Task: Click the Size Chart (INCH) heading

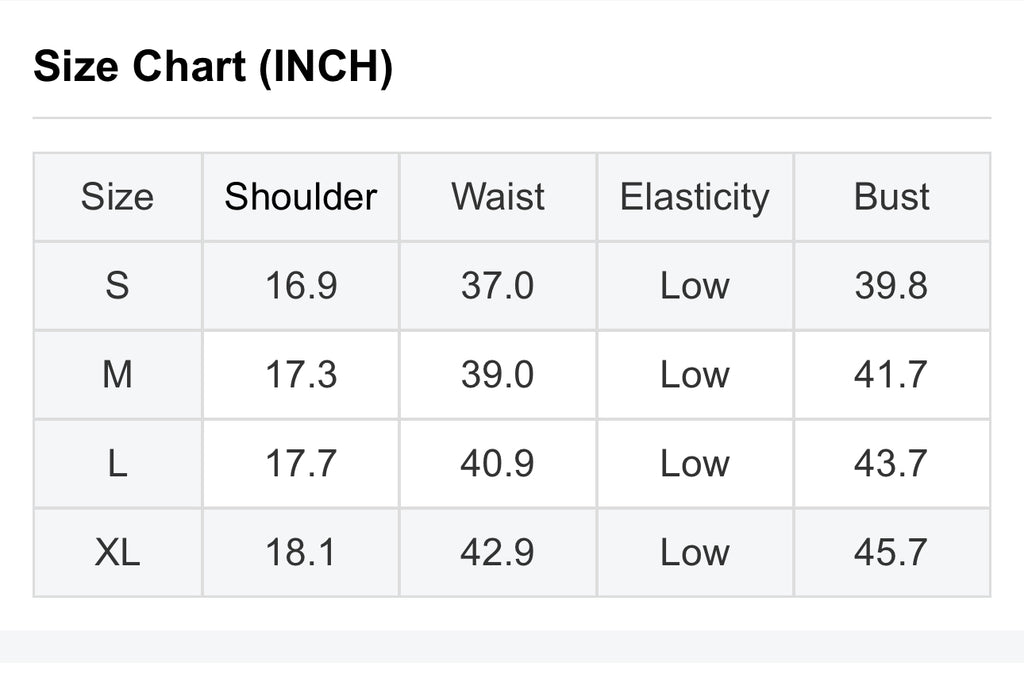Action: [213, 68]
